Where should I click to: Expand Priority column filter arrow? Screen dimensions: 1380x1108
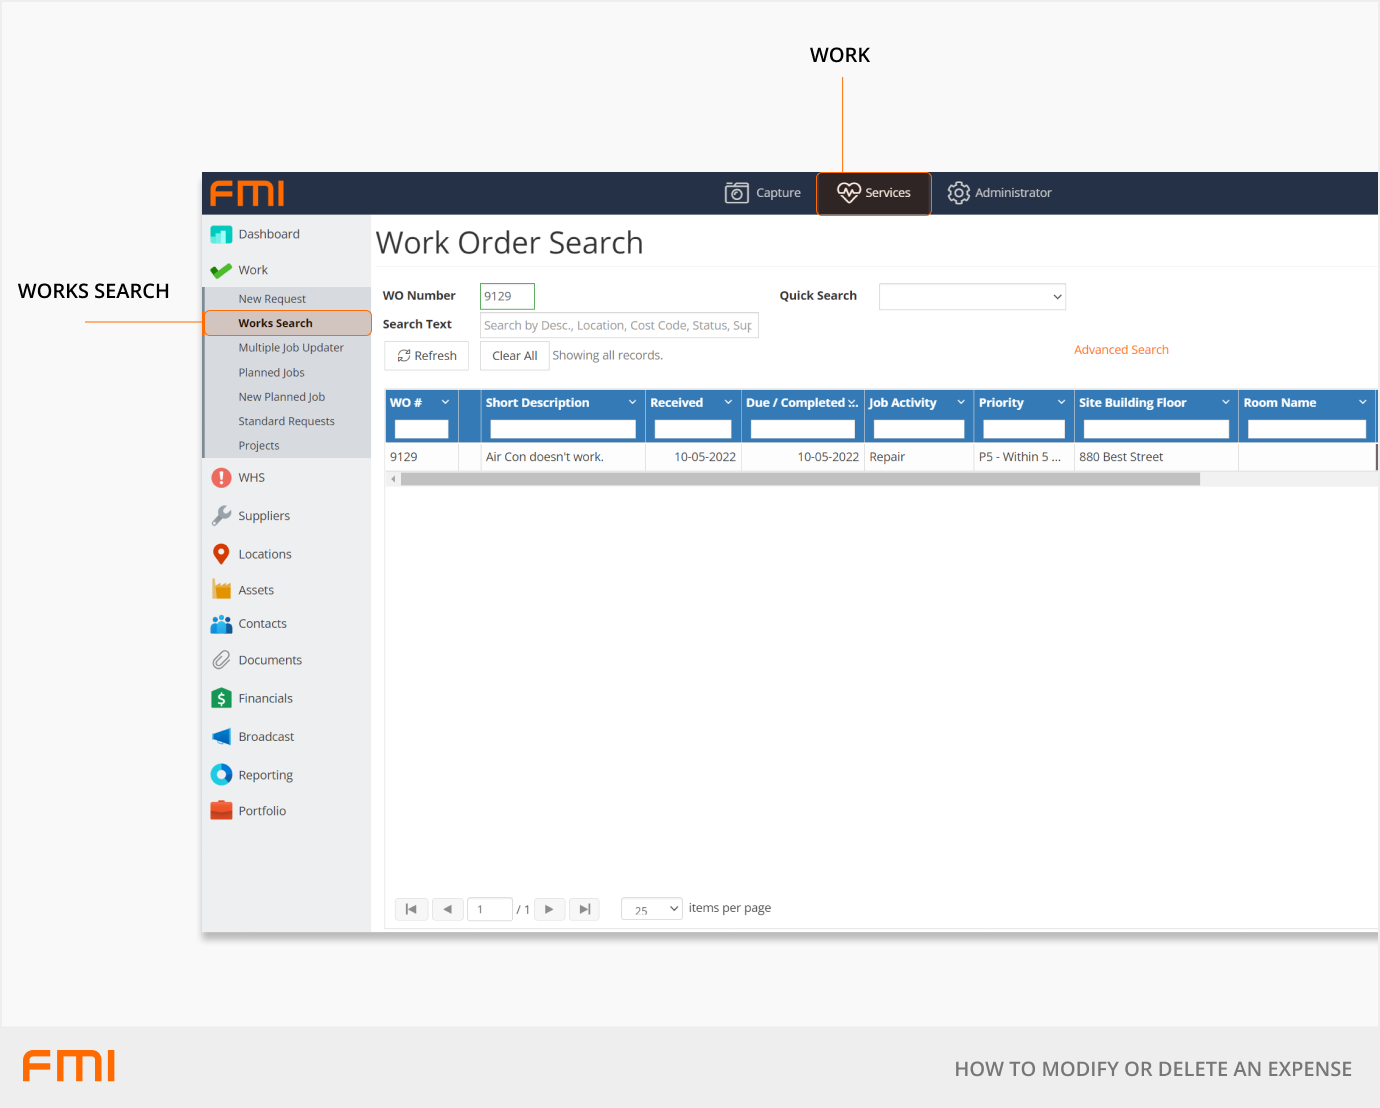pos(1061,403)
